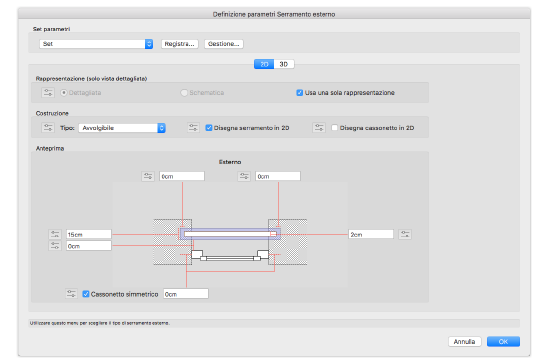Click settings icon beside 6cm field
The image size is (552, 364).
click(x=148, y=176)
